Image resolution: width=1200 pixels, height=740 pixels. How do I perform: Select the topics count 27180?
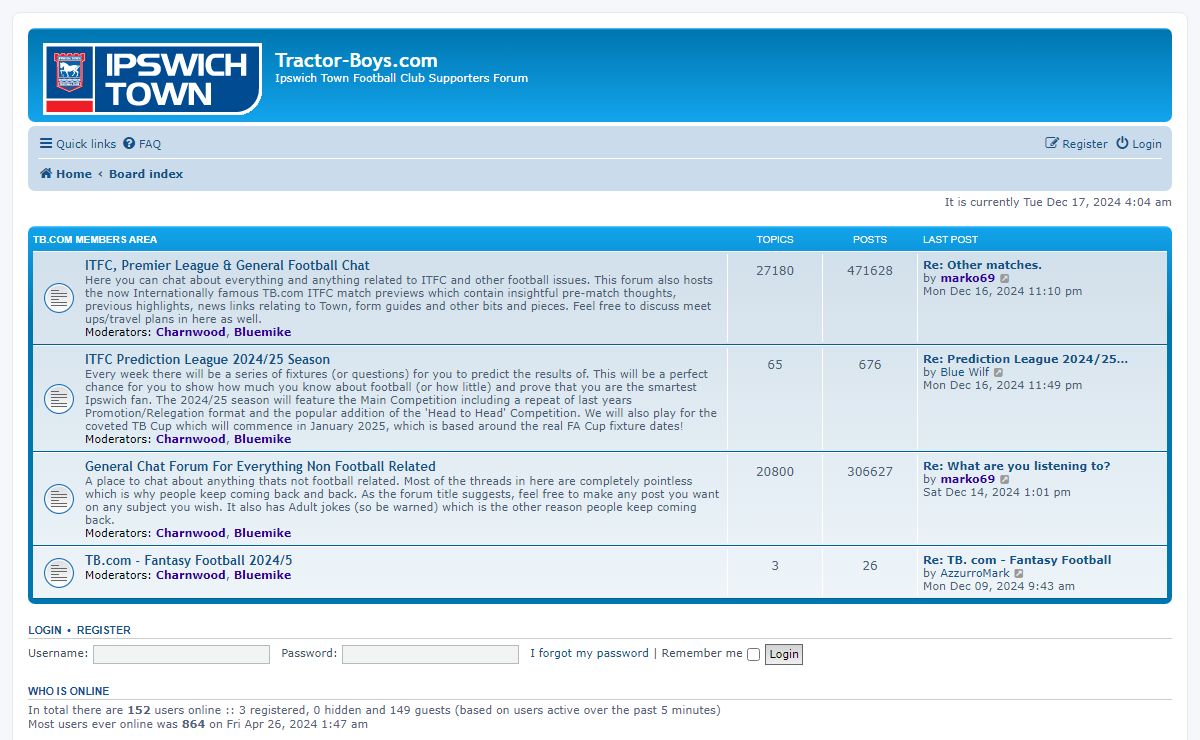click(775, 270)
